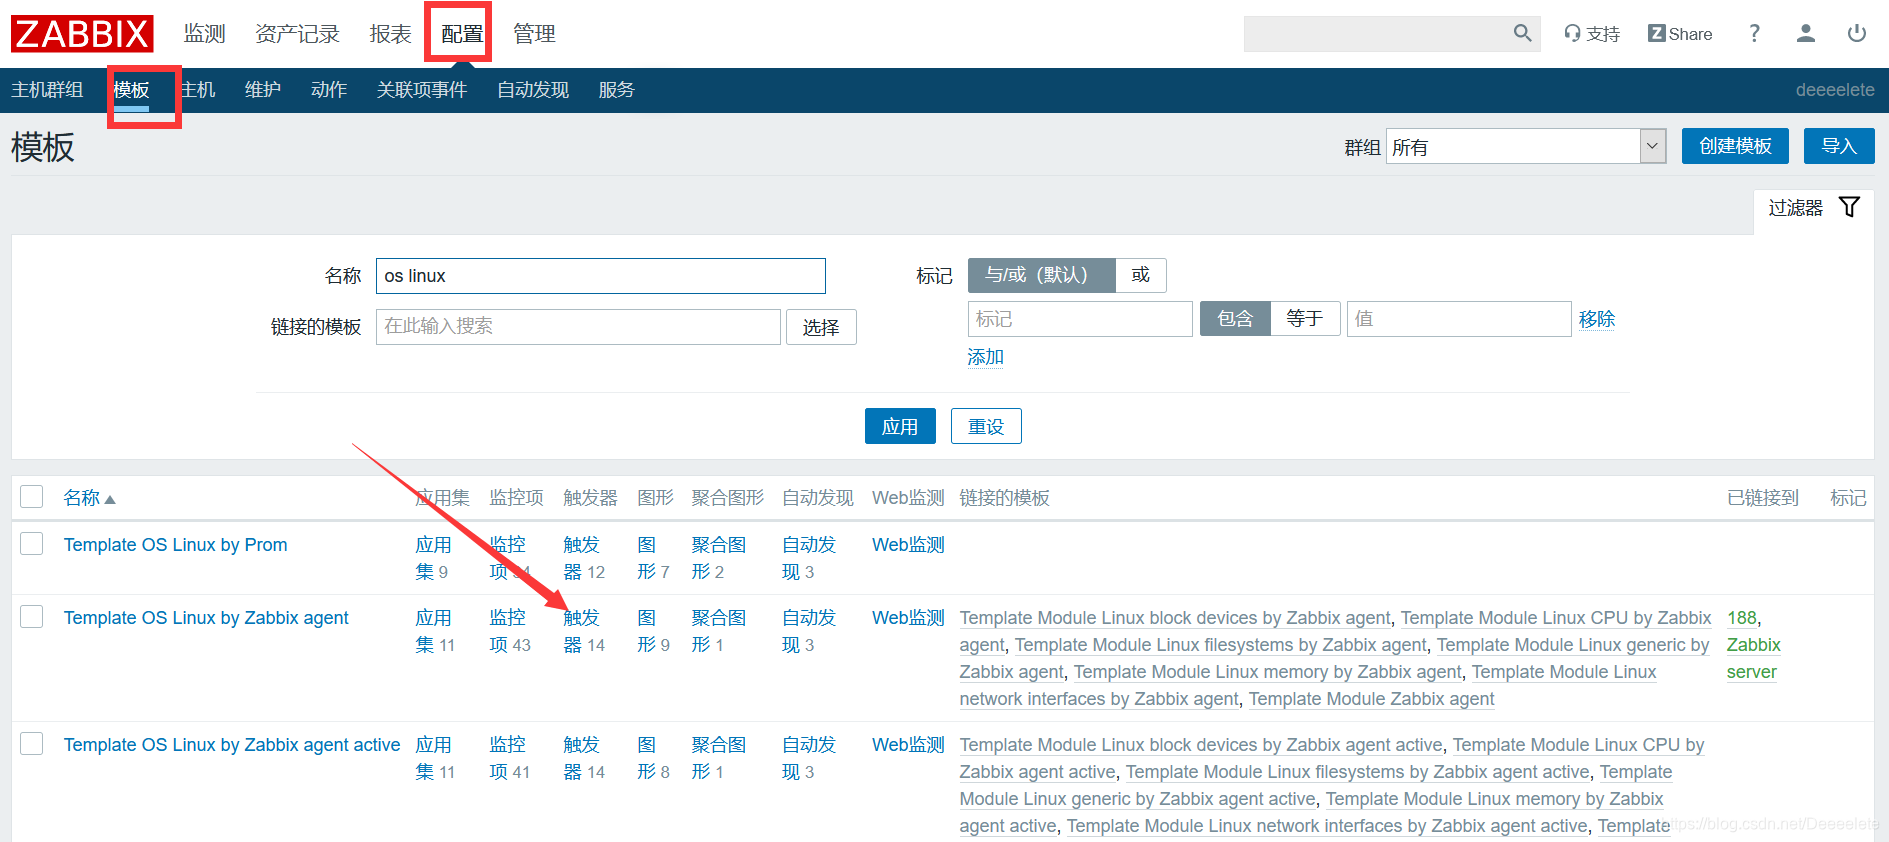The width and height of the screenshot is (1889, 842).
Task: Open Zabbix Share link
Action: [1680, 34]
